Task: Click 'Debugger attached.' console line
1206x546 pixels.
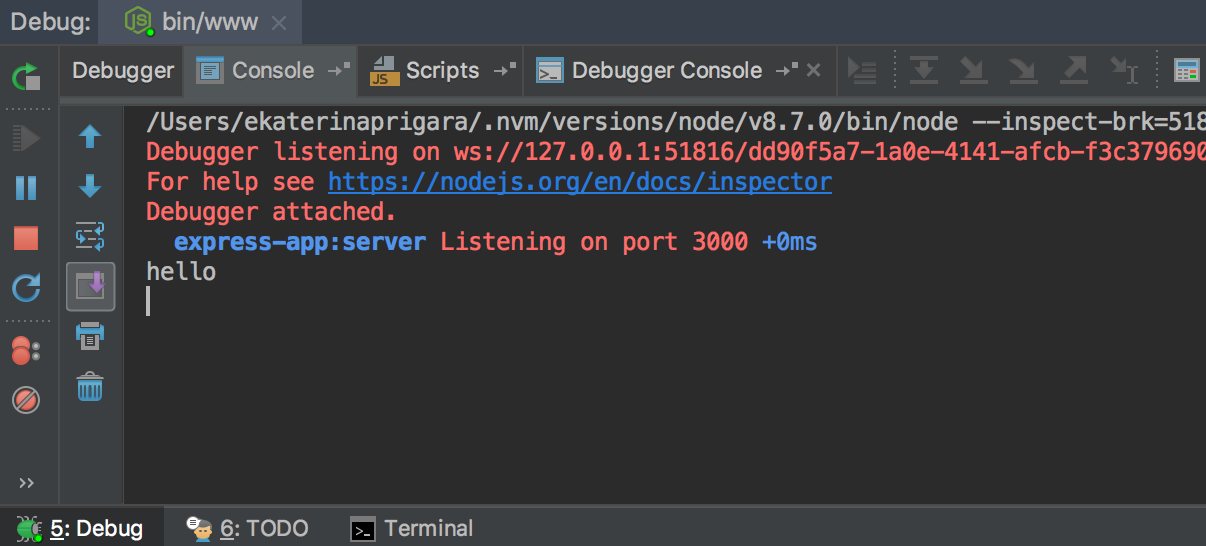Action: pyautogui.click(x=271, y=211)
